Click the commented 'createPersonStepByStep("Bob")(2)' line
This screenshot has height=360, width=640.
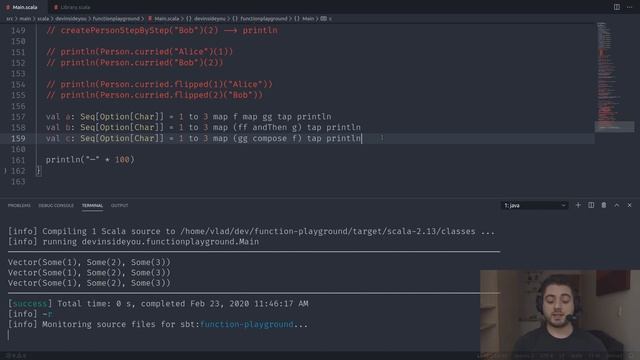click(x=162, y=31)
